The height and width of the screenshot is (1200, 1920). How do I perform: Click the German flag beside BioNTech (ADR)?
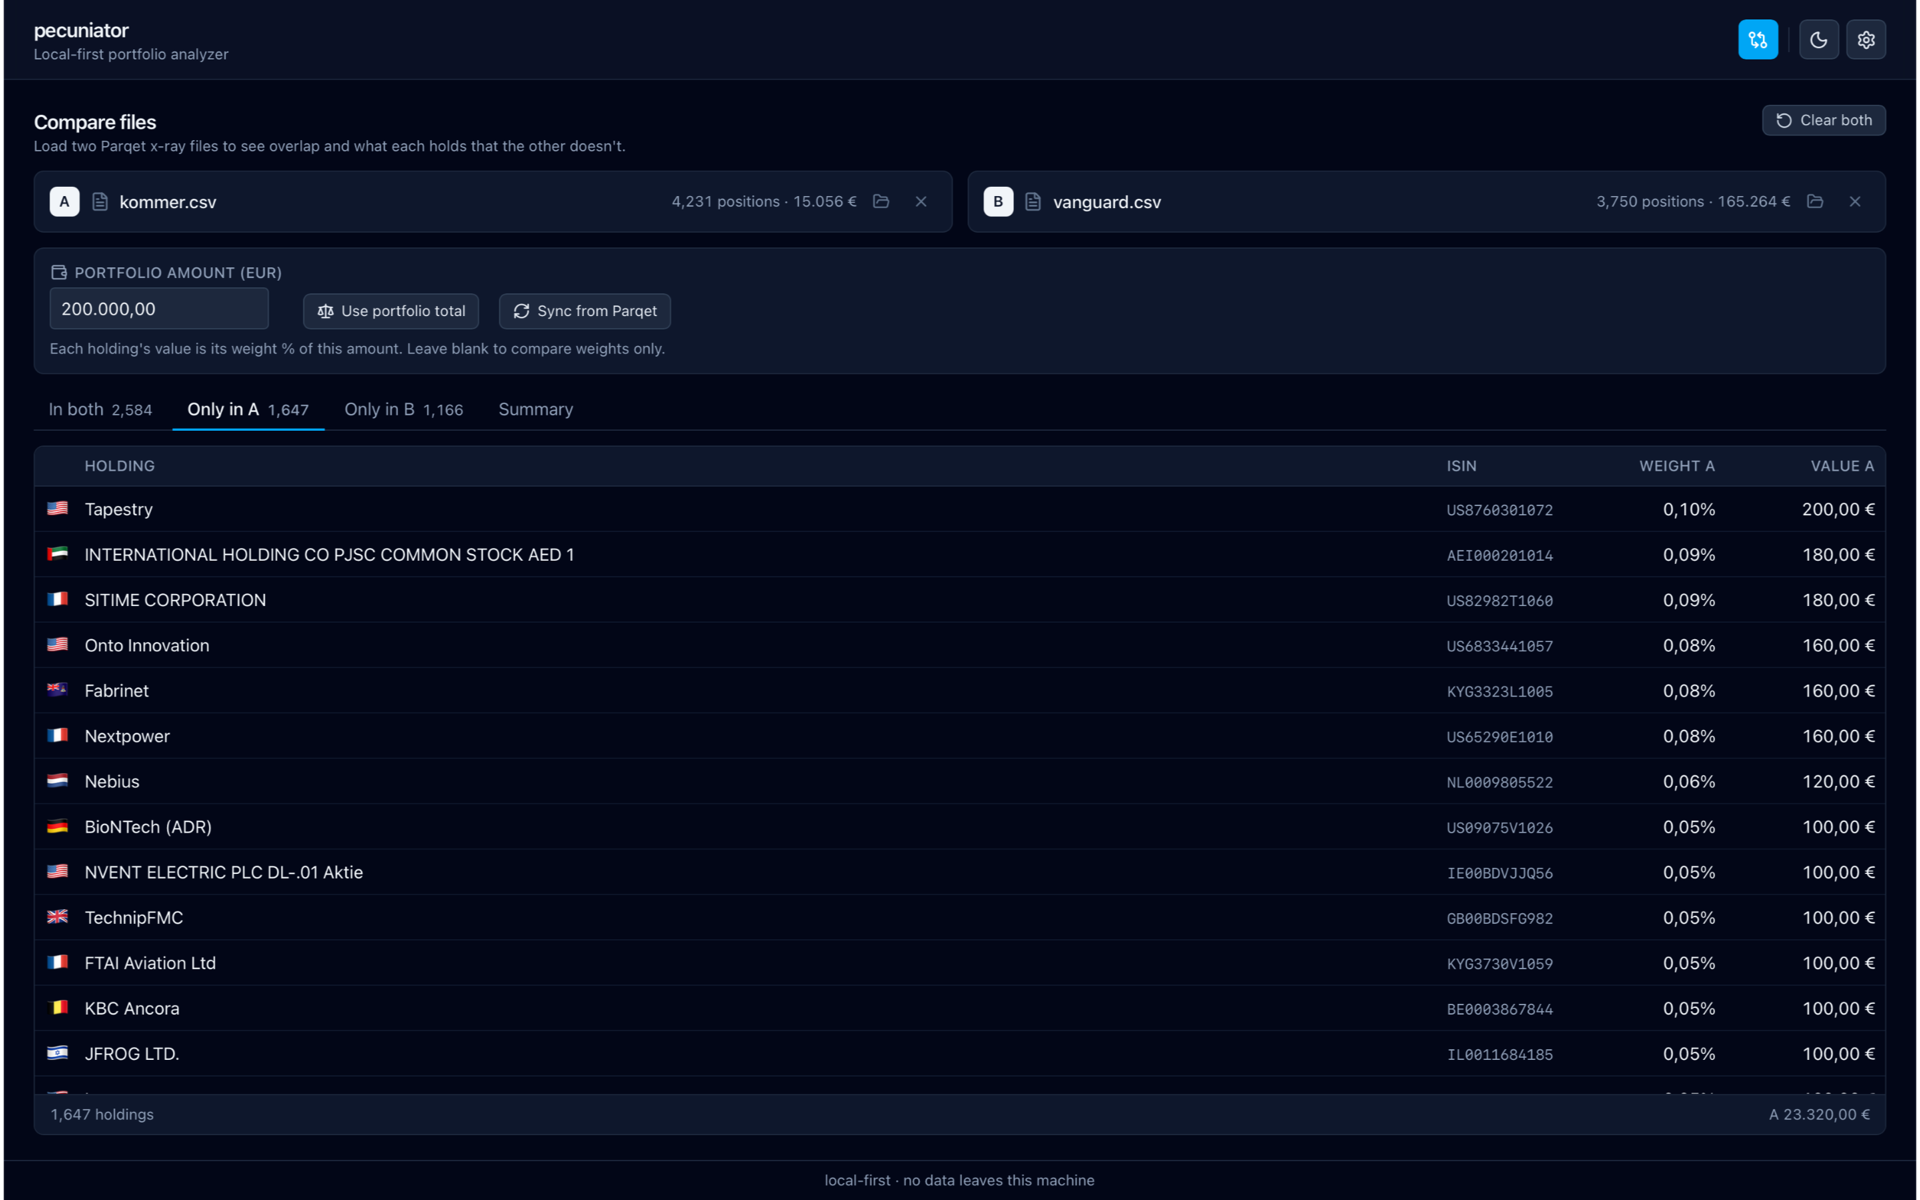pyautogui.click(x=58, y=826)
